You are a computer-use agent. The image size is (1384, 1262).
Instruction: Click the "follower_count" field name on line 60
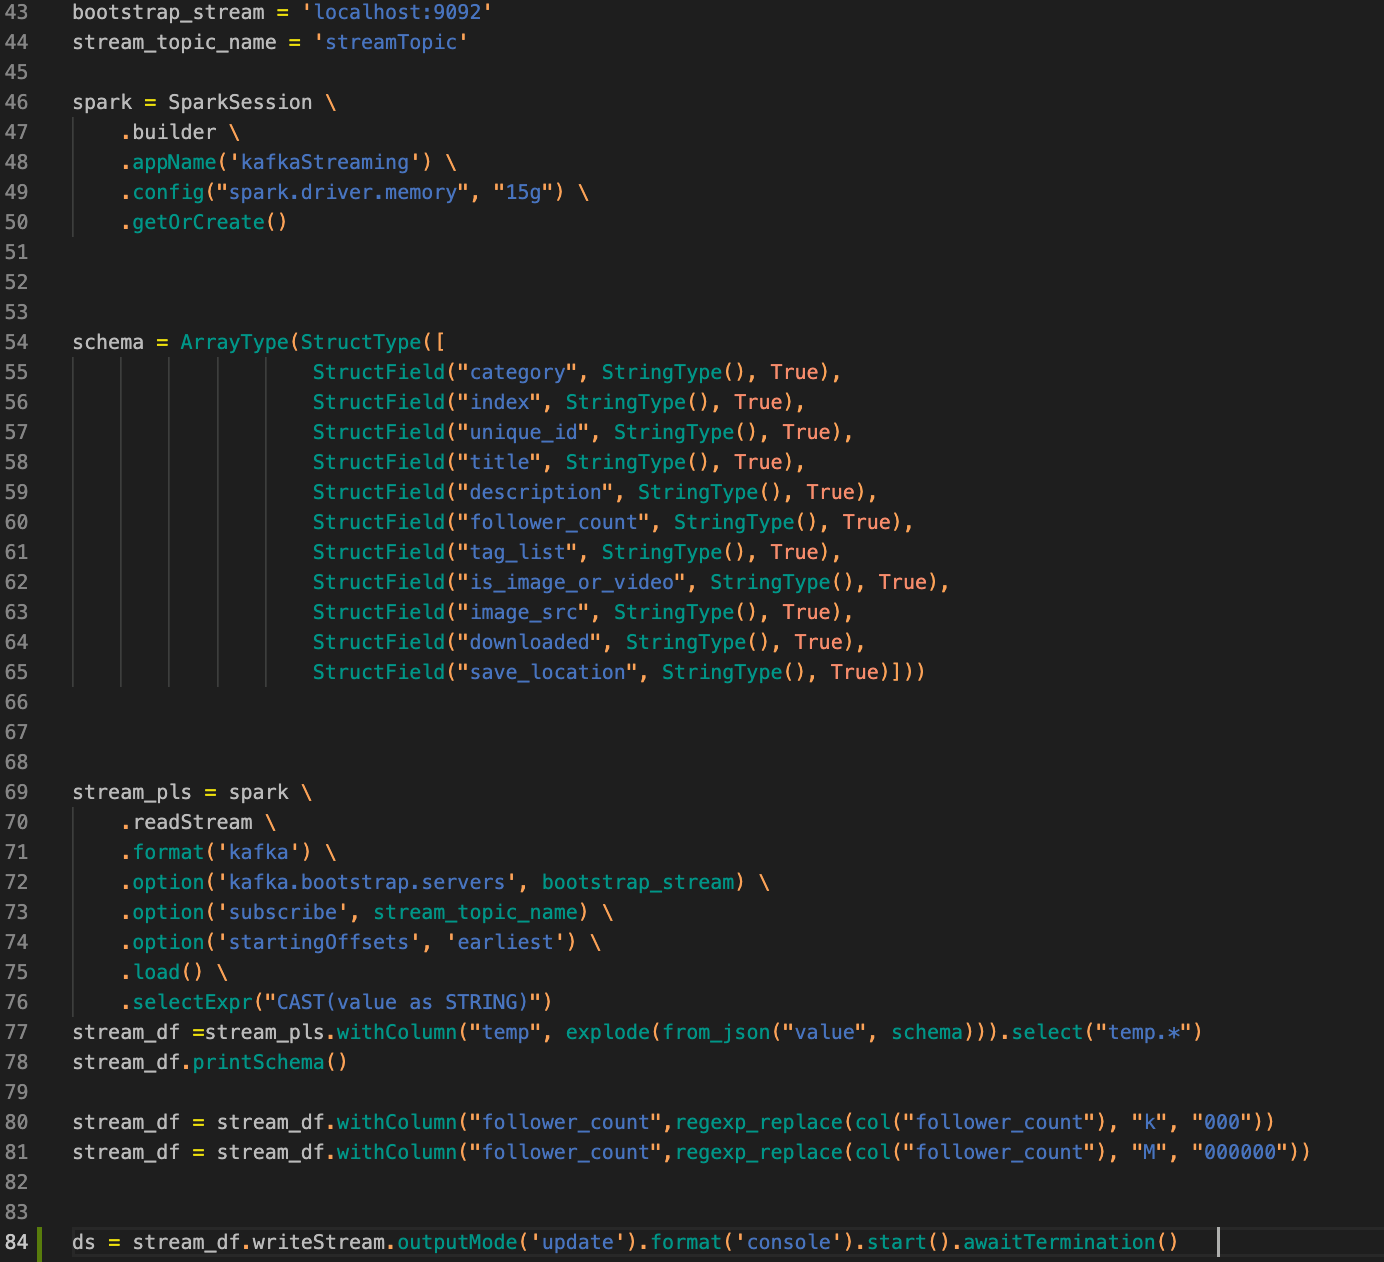point(553,521)
